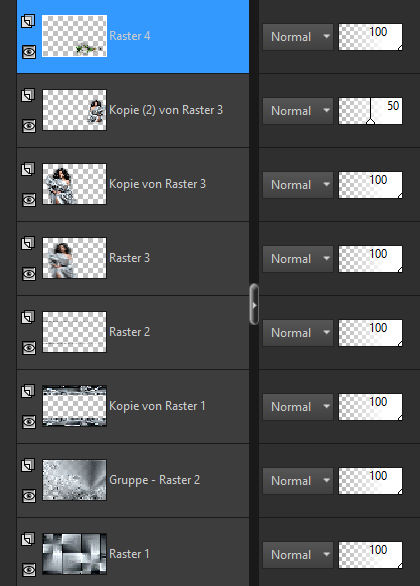Select the Kopie von Raster 3 layer label
420x586 pixels.
[157, 184]
